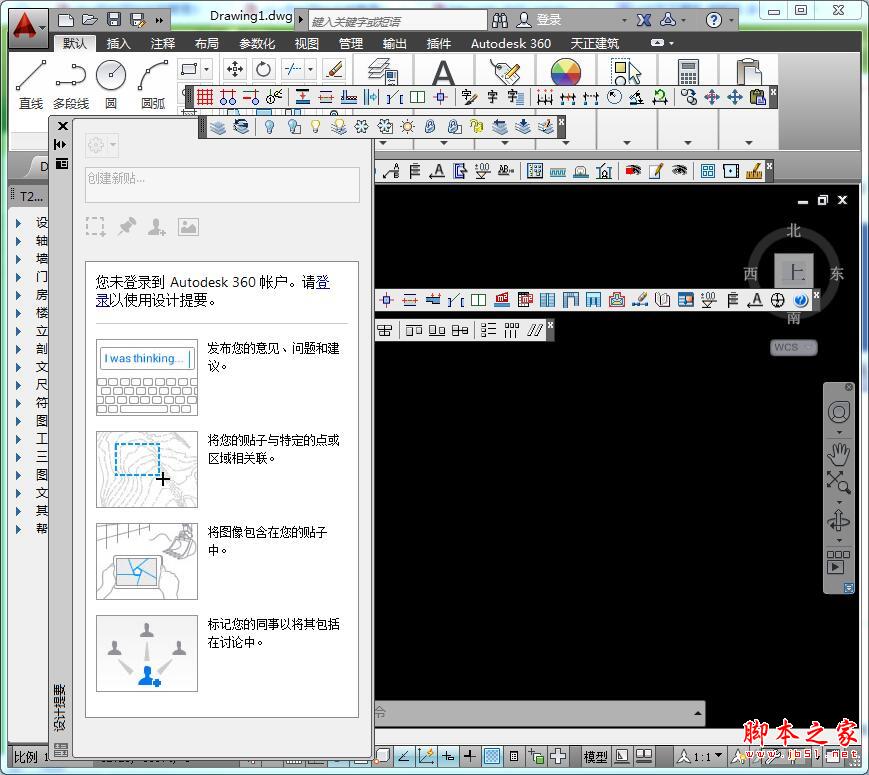Toggle the layer lock padlock icon

click(430, 127)
